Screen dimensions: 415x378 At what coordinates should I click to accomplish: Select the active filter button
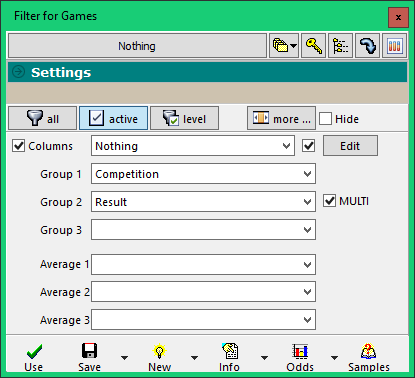pyautogui.click(x=113, y=118)
